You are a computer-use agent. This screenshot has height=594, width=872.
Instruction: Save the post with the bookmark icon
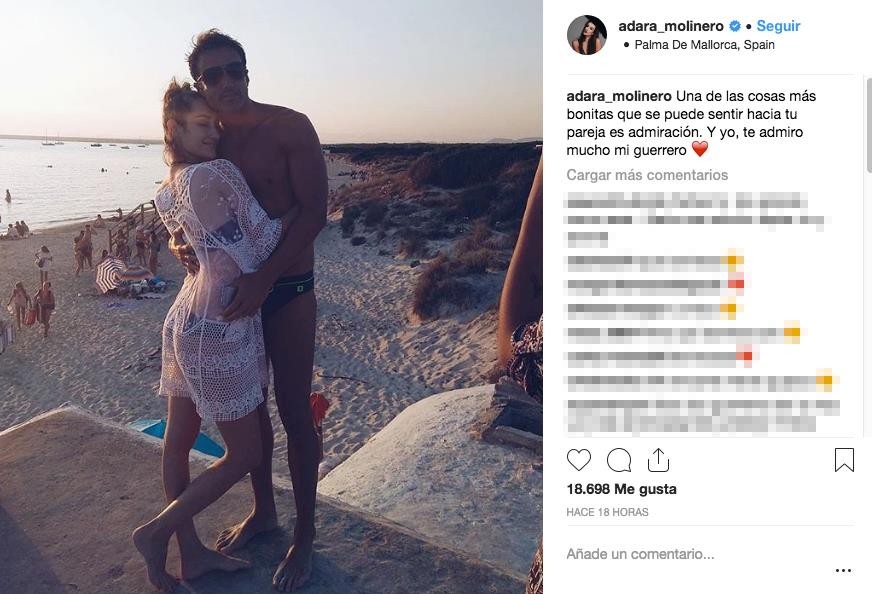[844, 461]
